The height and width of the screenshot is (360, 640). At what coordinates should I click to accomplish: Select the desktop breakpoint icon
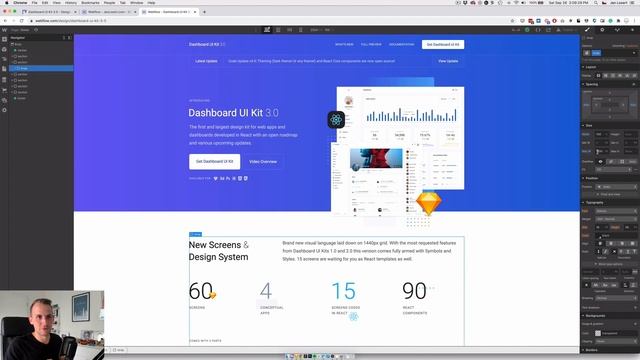(x=267, y=30)
